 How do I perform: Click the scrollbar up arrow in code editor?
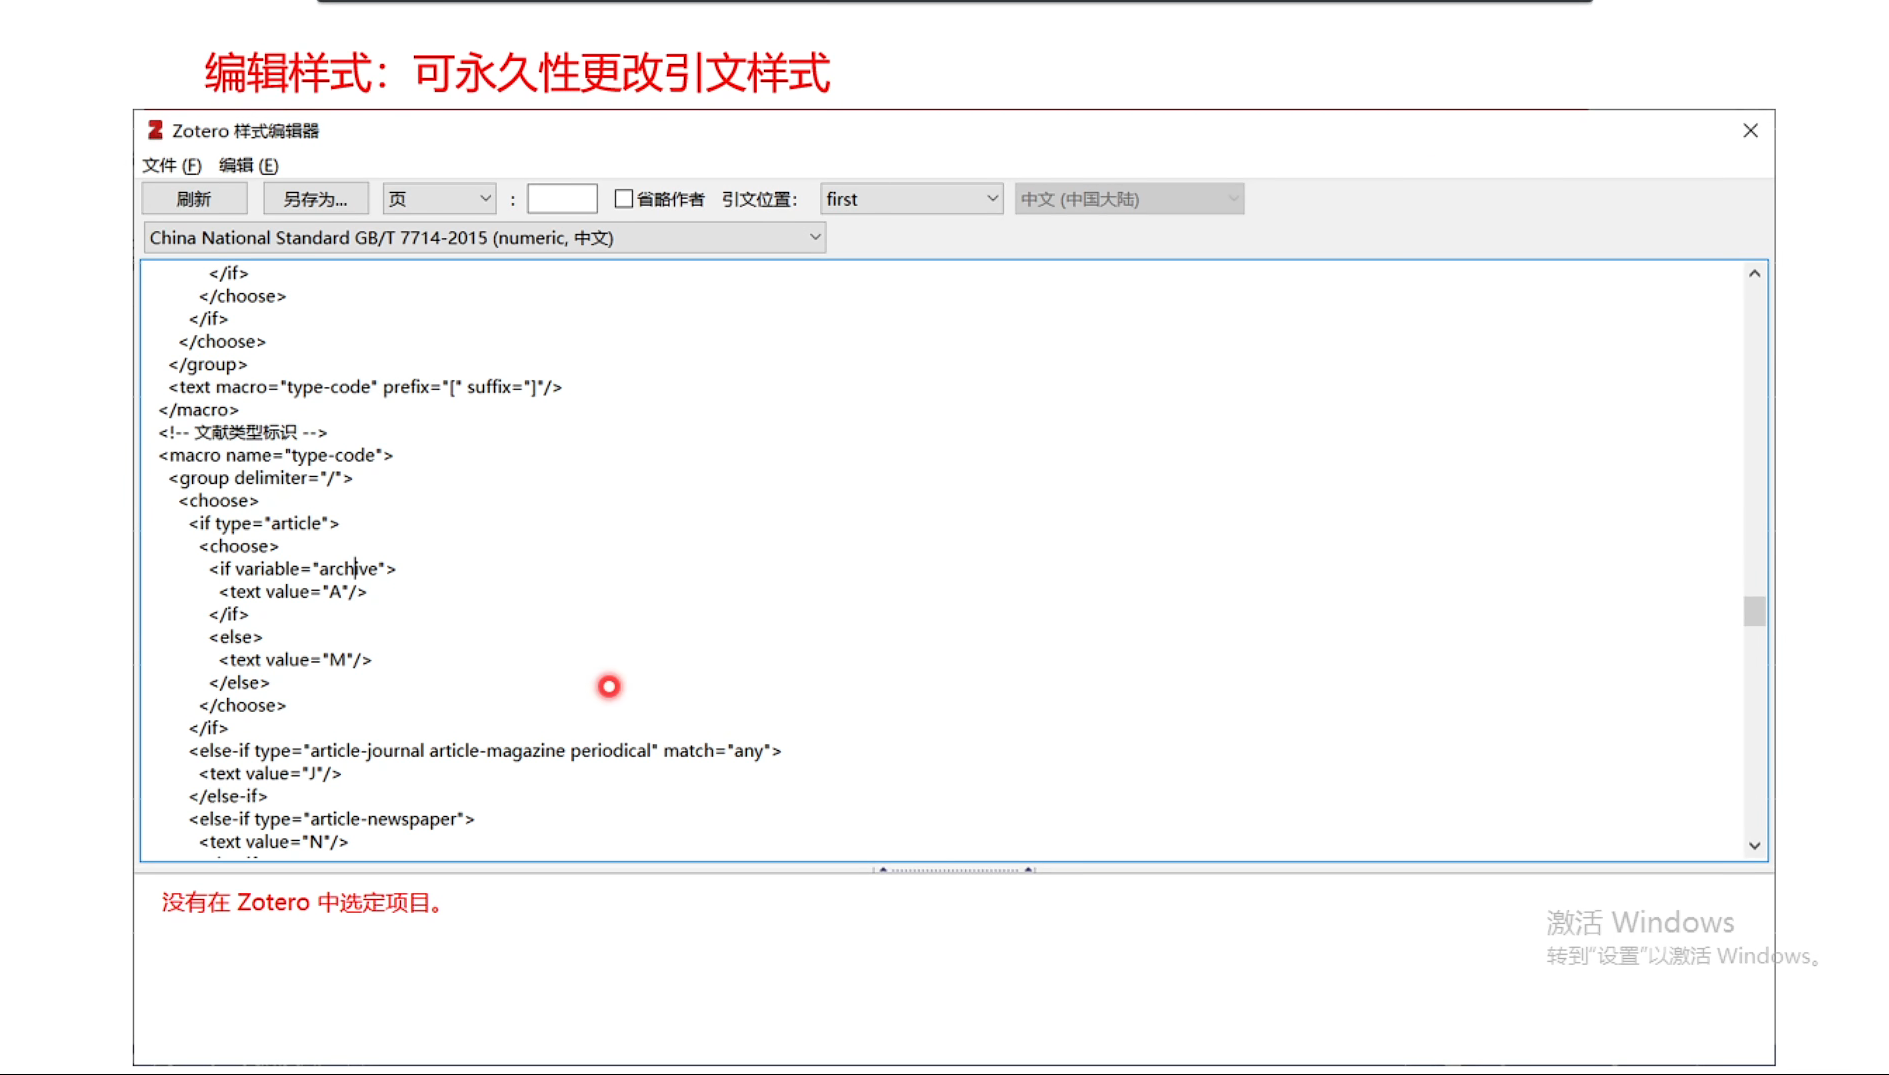[x=1754, y=273]
